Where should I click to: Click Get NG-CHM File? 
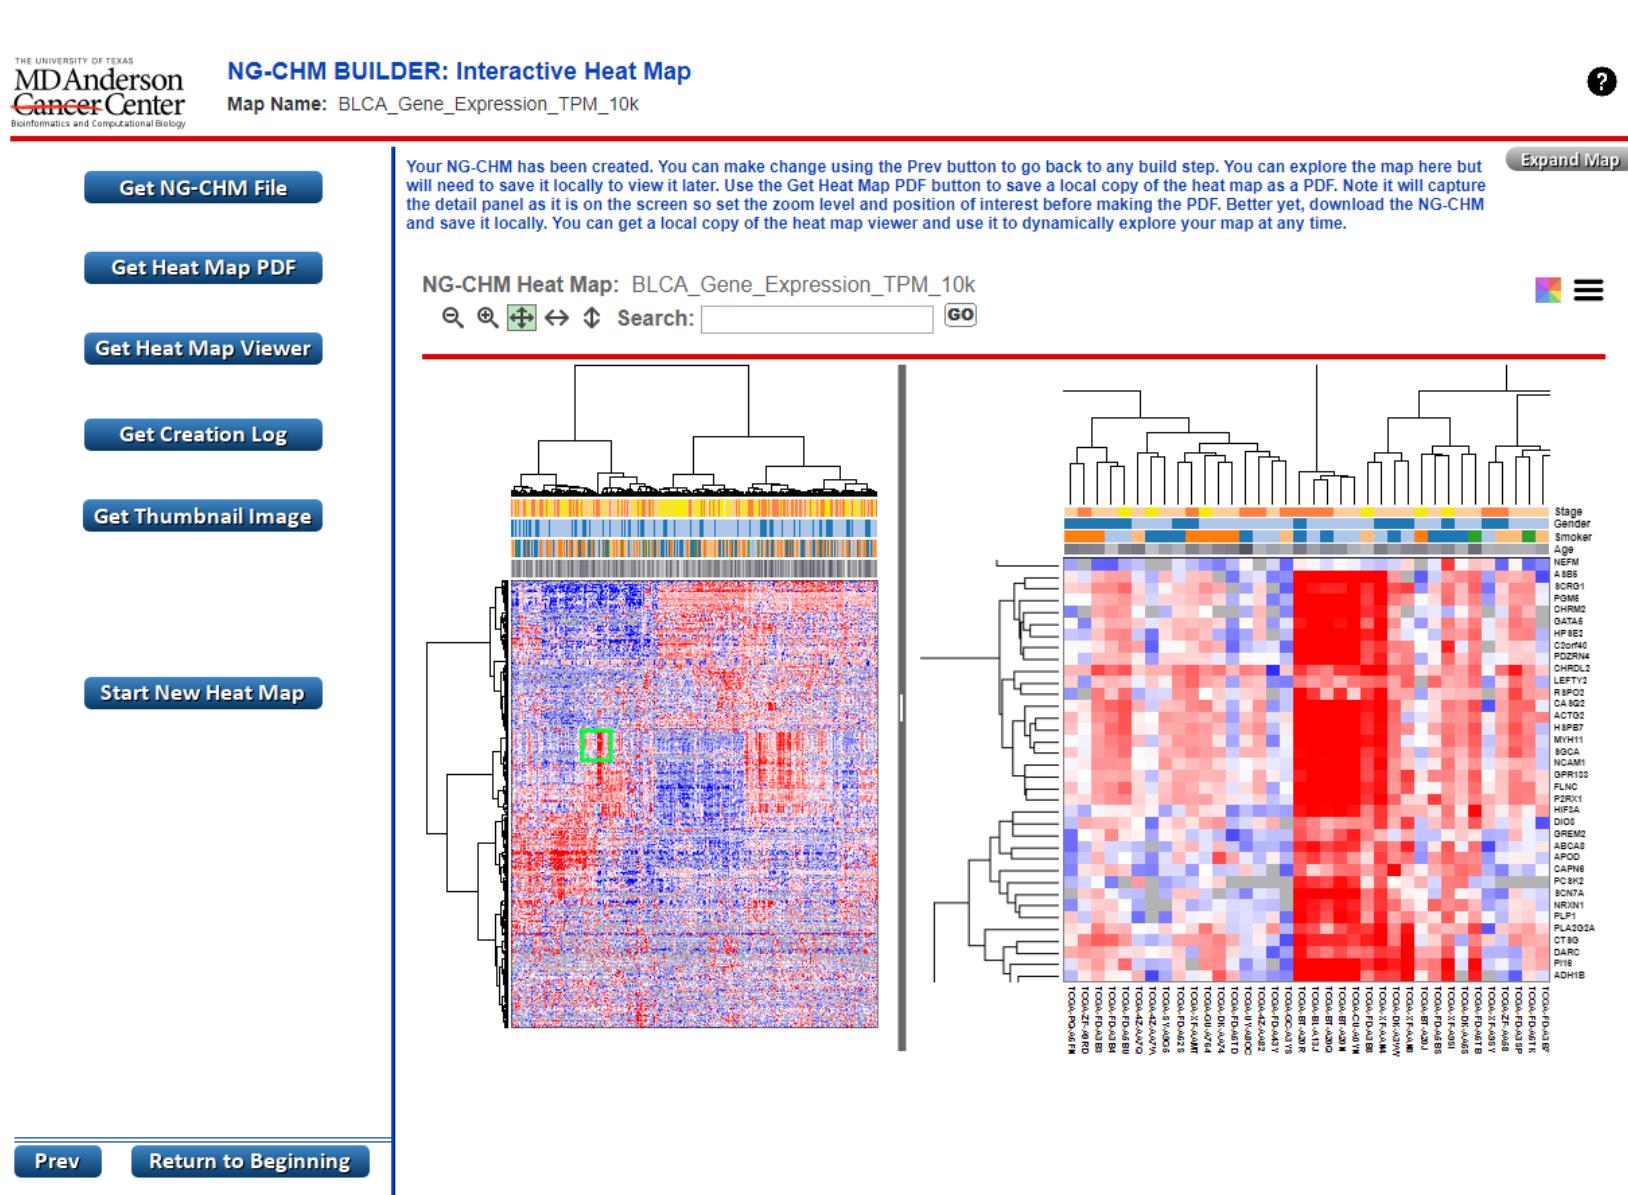point(203,187)
